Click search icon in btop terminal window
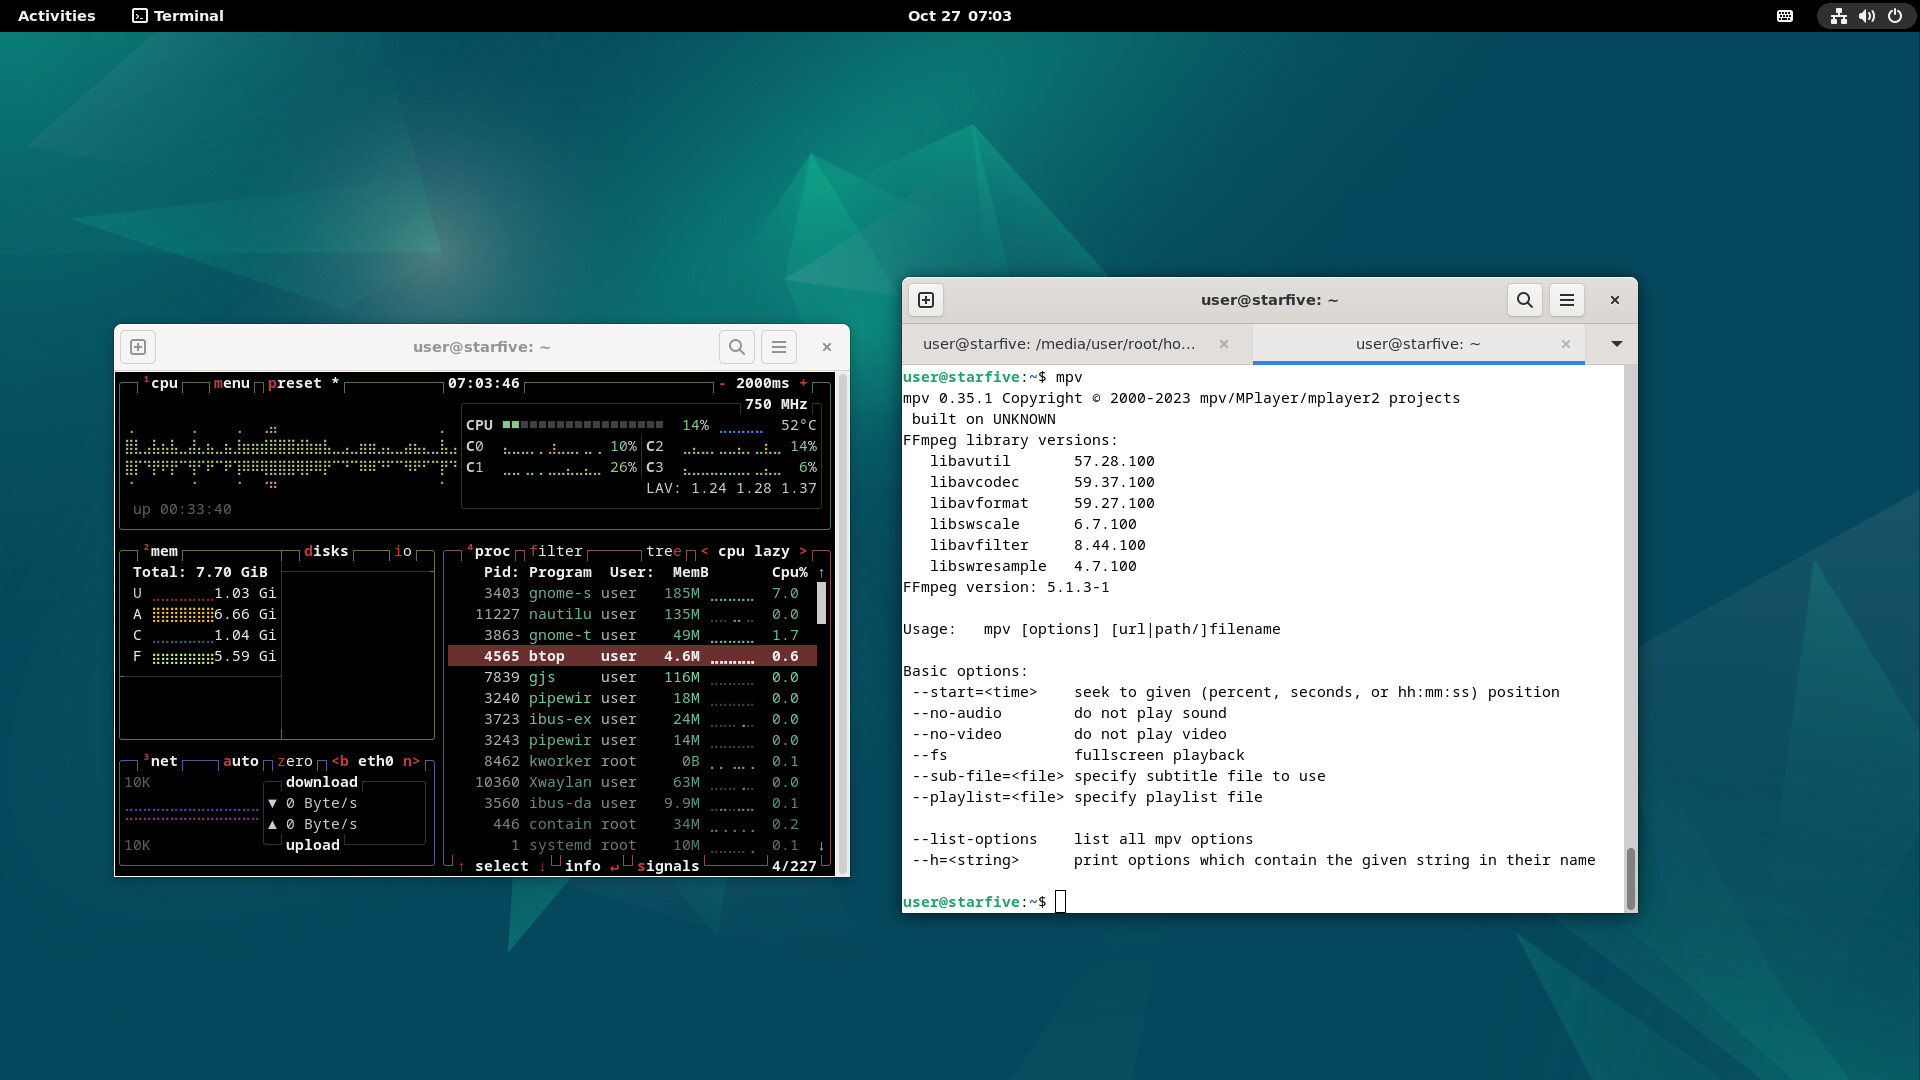The image size is (1920, 1080). [737, 347]
